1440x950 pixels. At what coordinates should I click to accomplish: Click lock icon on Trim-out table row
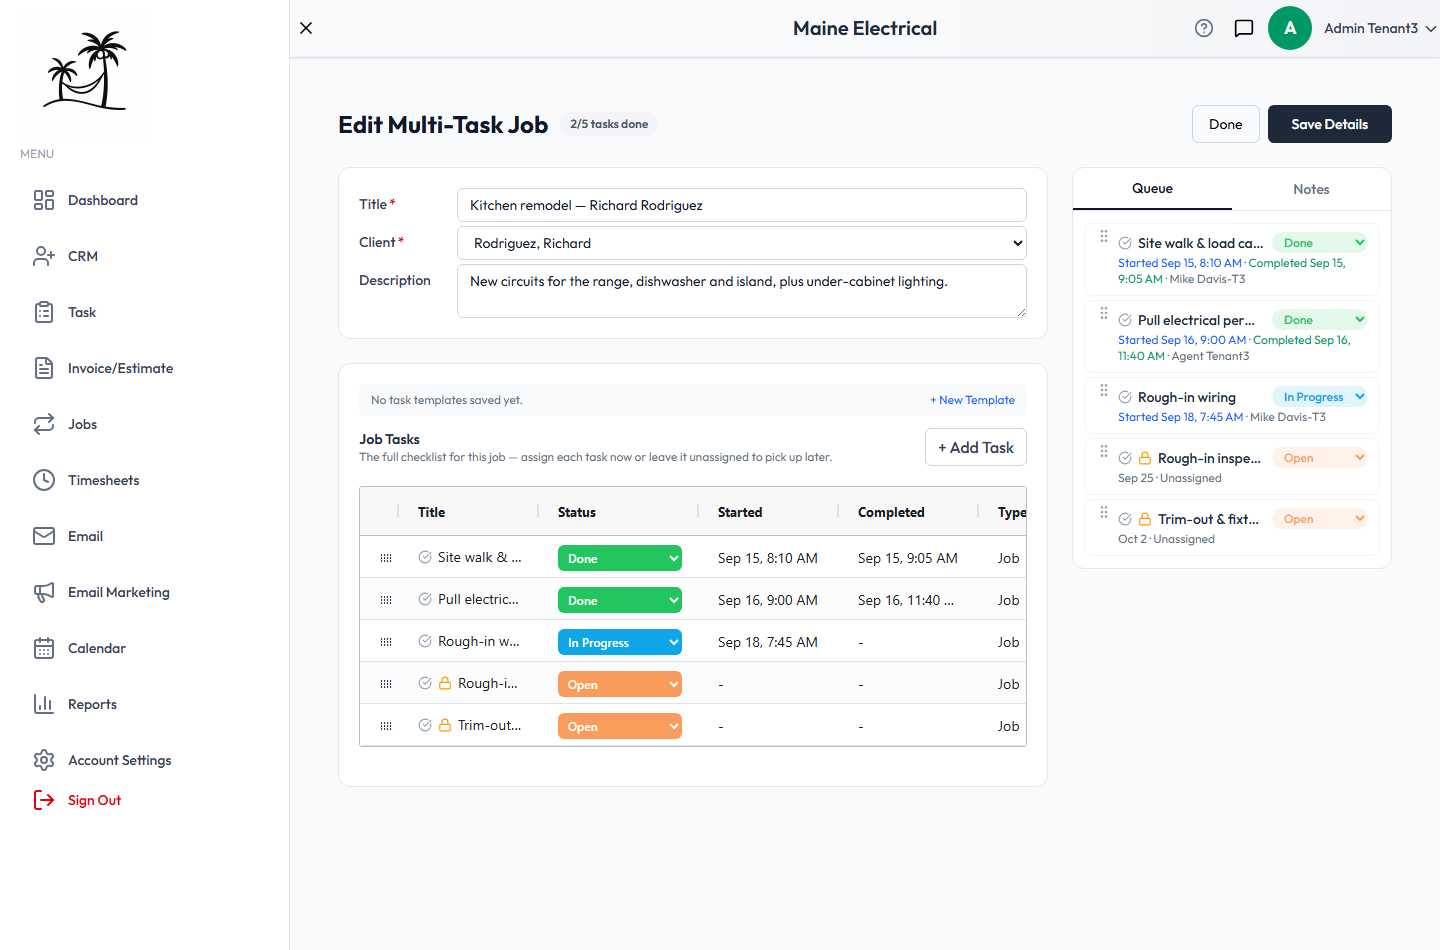click(x=445, y=725)
